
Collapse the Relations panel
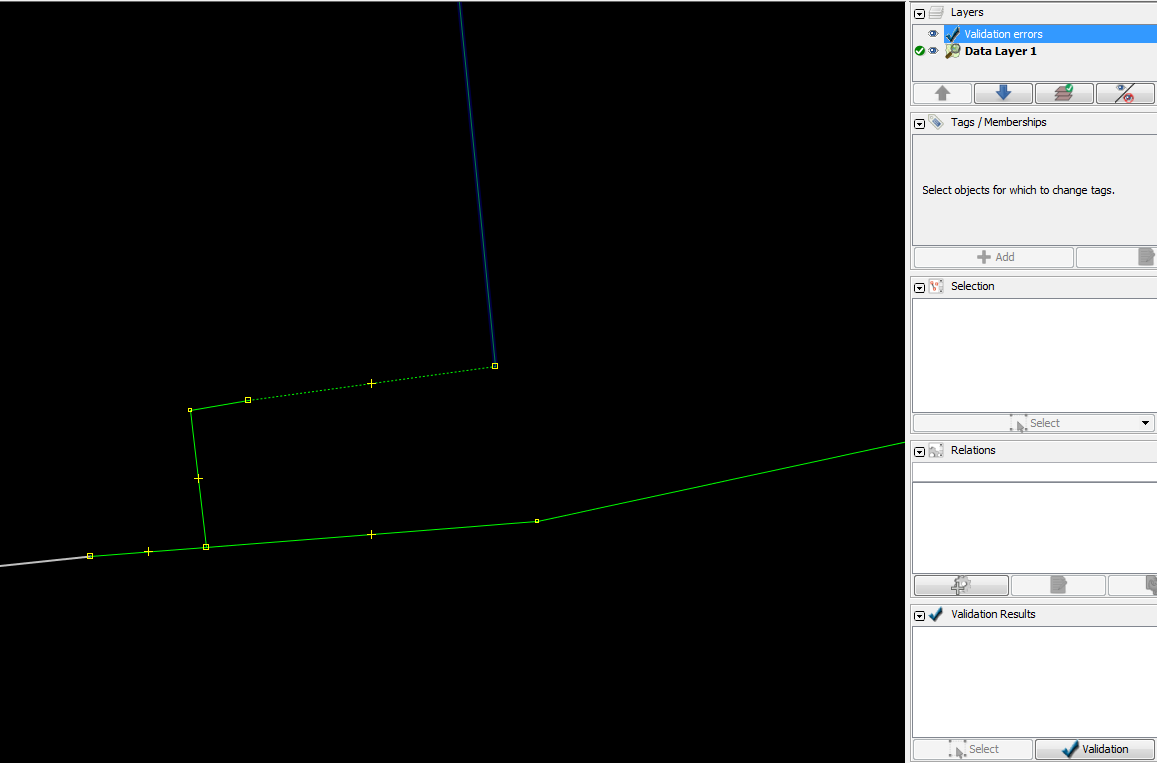[919, 451]
